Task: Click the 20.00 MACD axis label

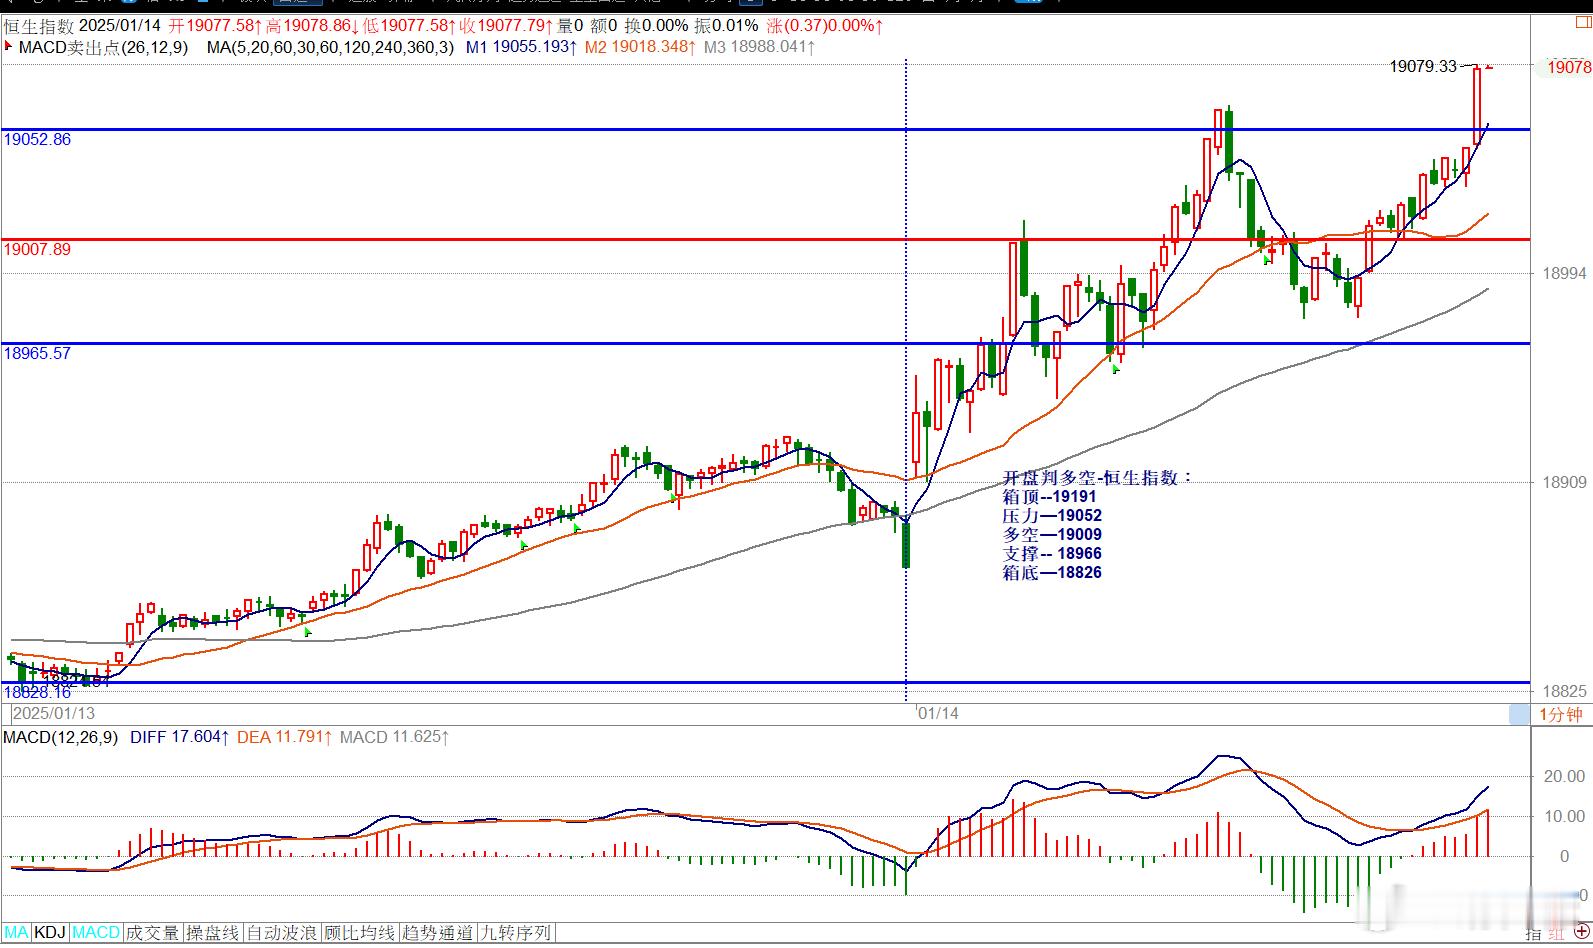Action: (1565, 776)
